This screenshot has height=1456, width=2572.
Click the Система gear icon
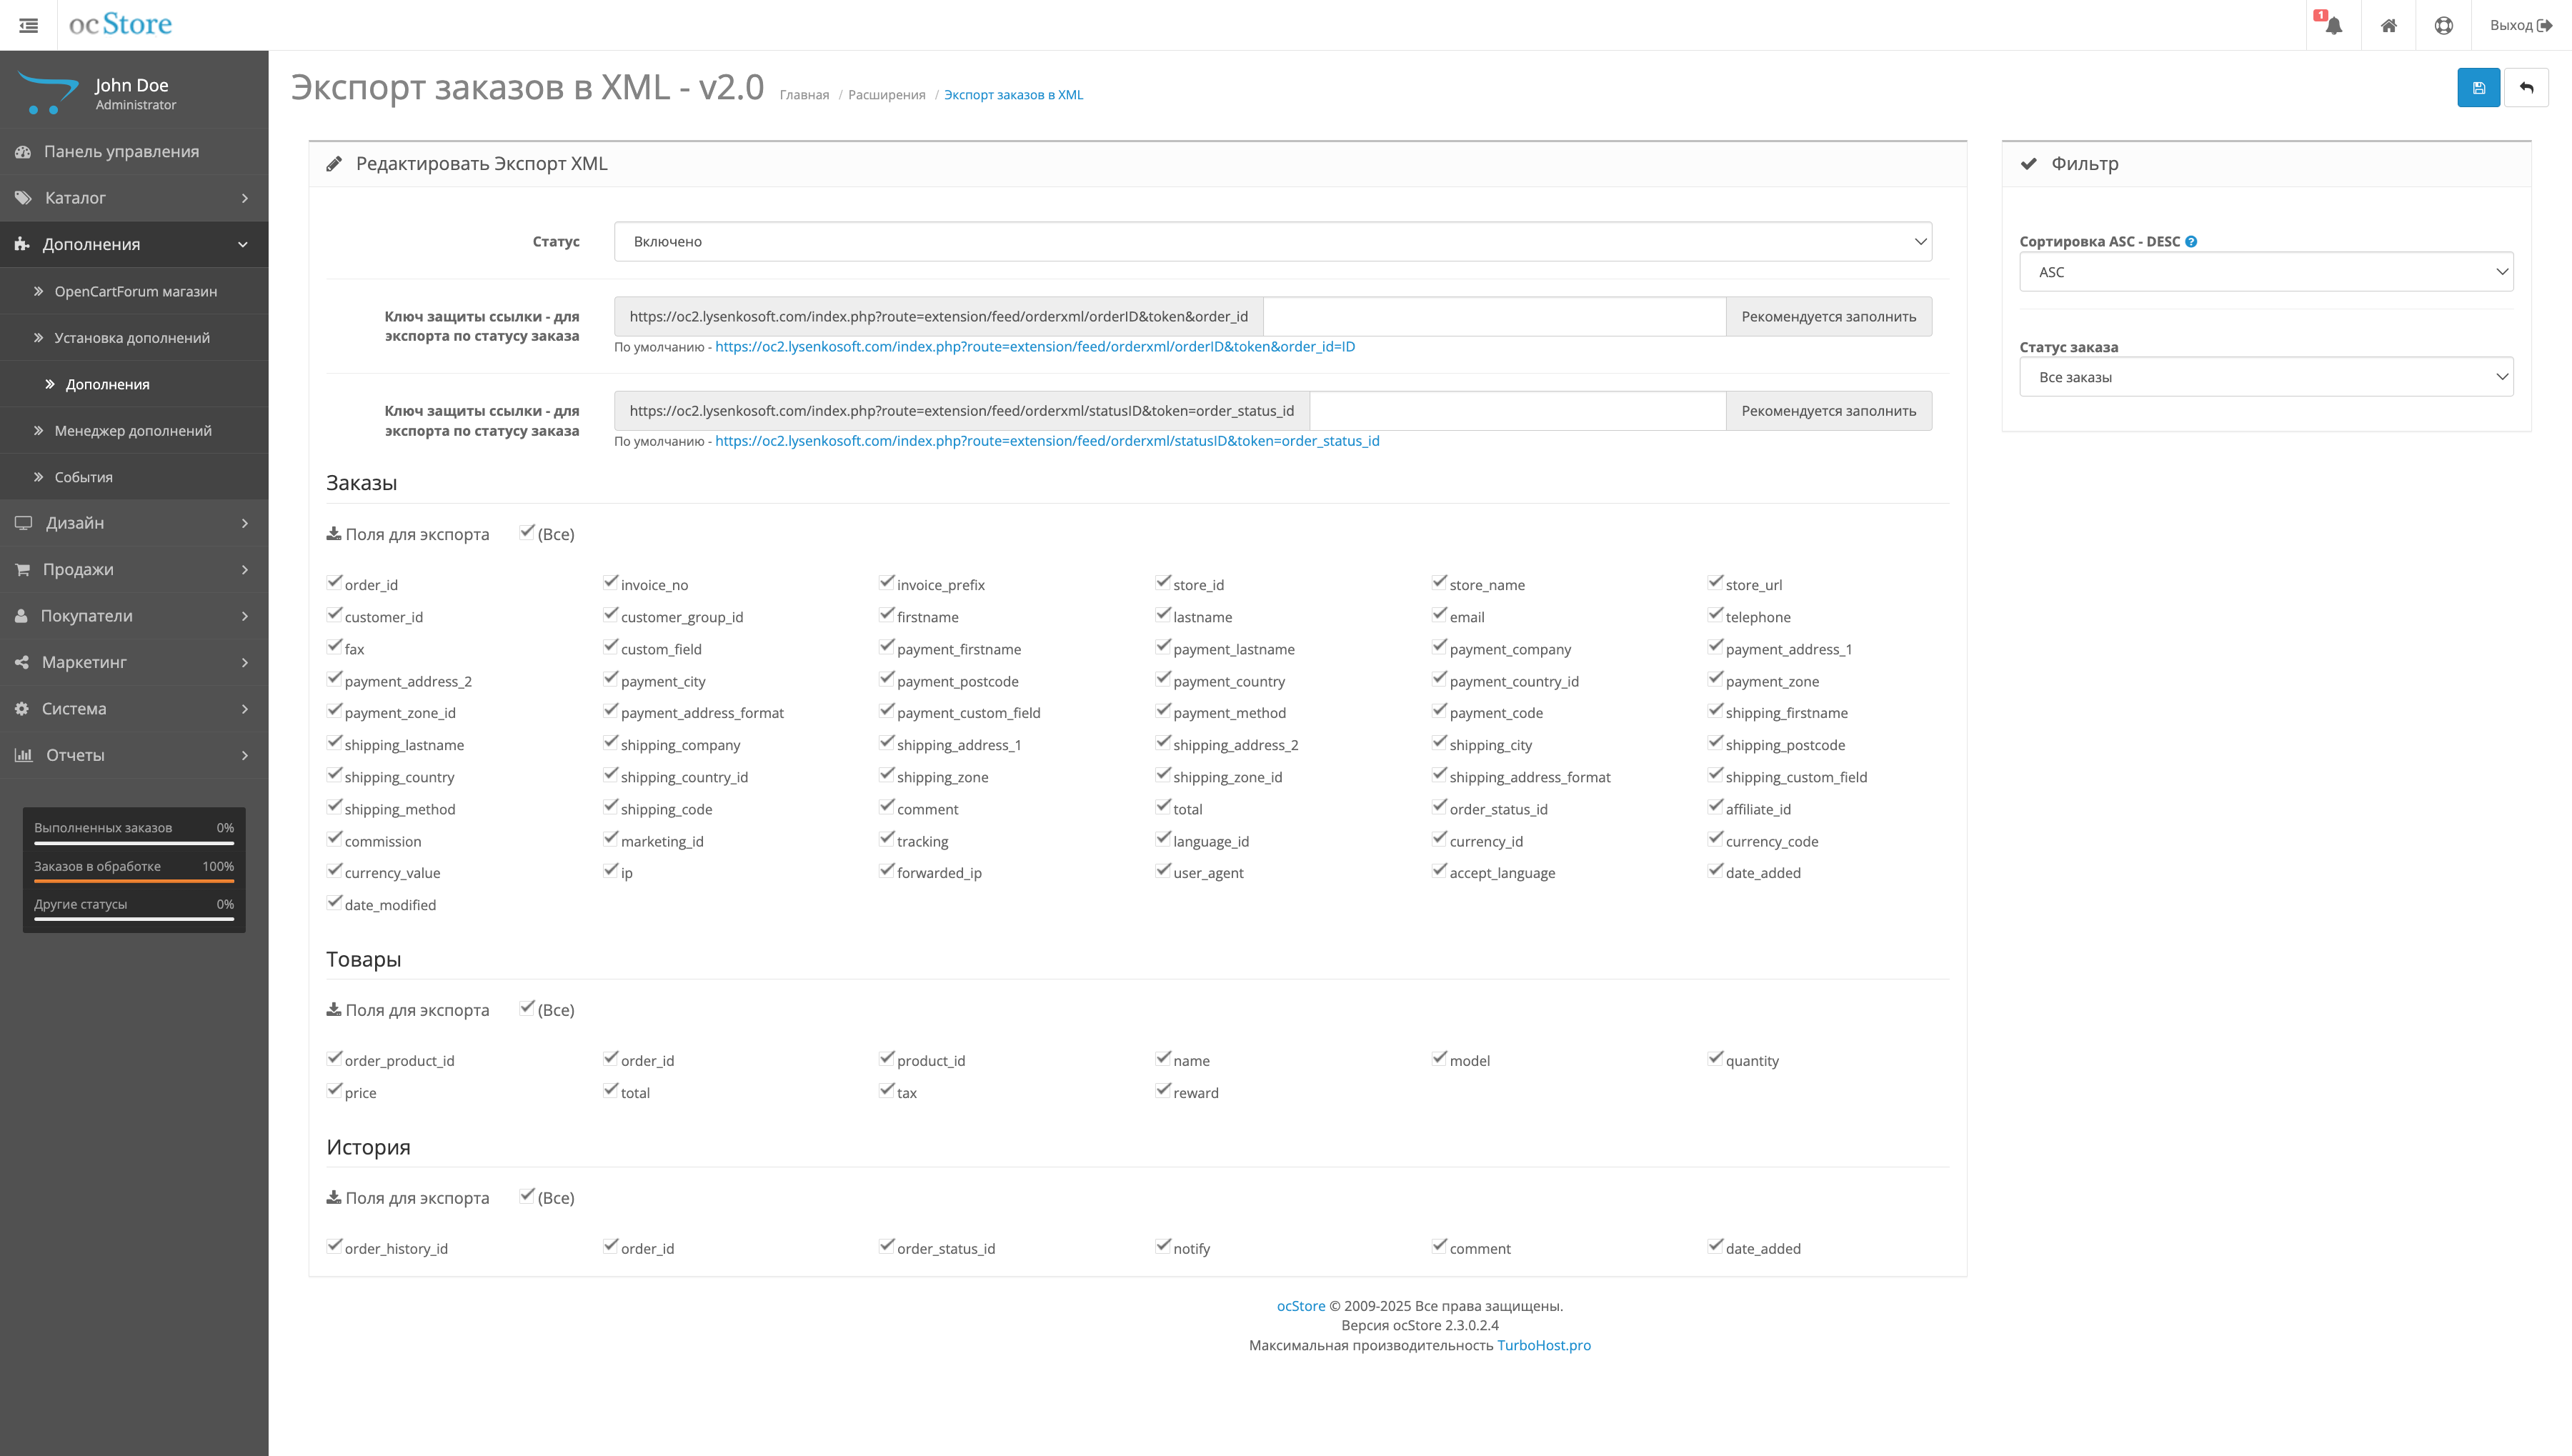tap(21, 708)
